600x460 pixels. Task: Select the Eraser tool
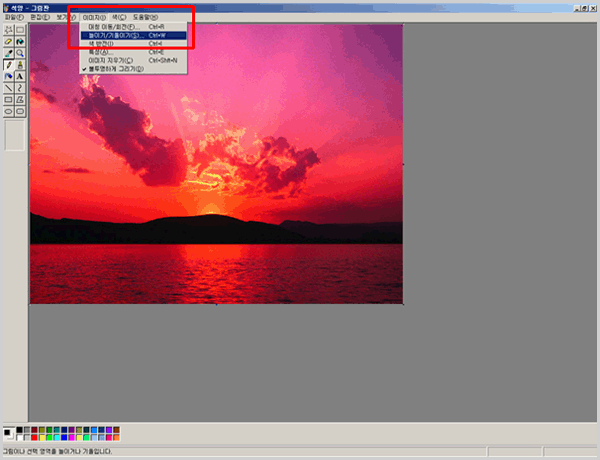pyautogui.click(x=9, y=41)
